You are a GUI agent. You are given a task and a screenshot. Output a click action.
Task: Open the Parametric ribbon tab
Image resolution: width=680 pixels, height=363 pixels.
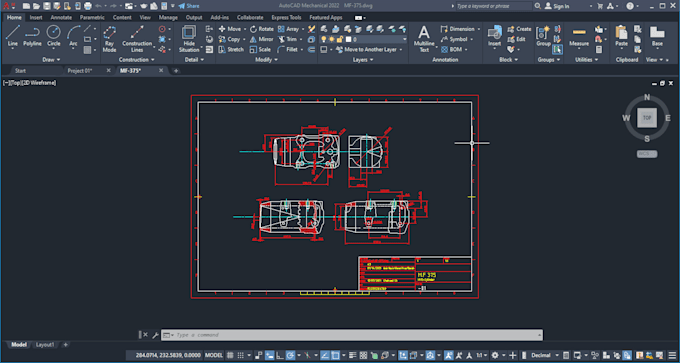[92, 18]
